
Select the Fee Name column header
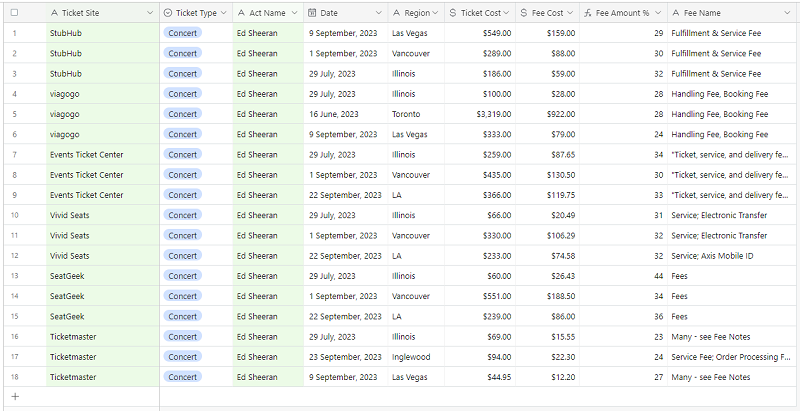pos(733,13)
